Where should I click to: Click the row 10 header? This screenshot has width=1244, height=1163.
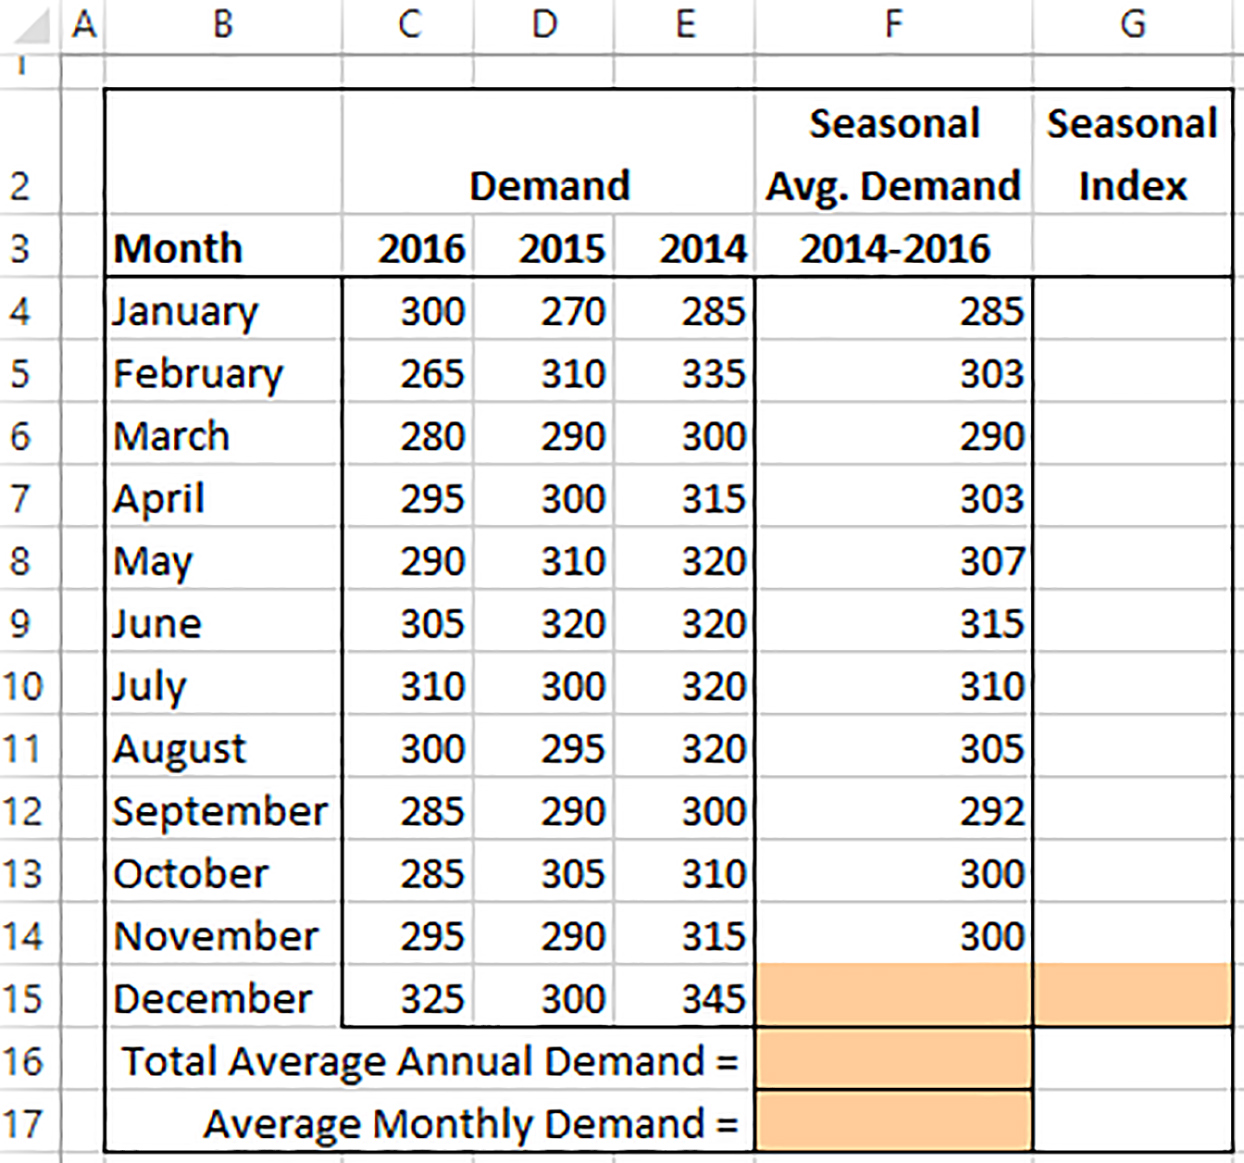[x=24, y=686]
